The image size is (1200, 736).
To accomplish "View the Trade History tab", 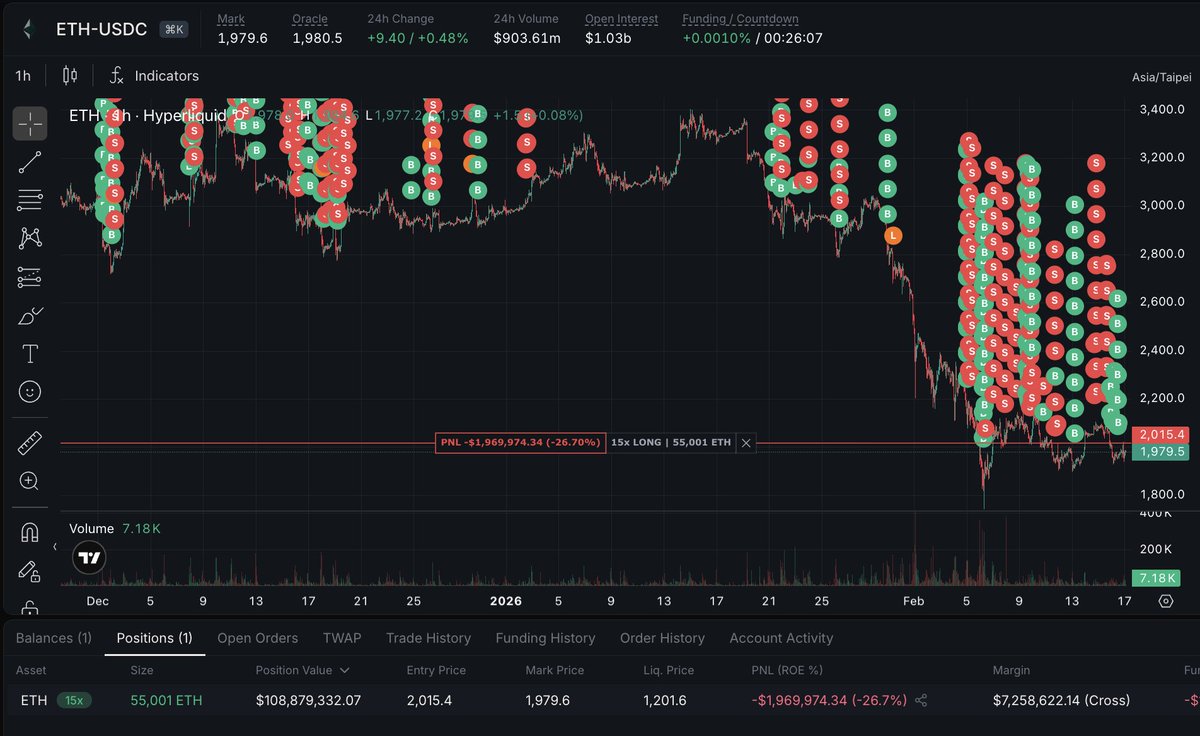I will (x=428, y=638).
